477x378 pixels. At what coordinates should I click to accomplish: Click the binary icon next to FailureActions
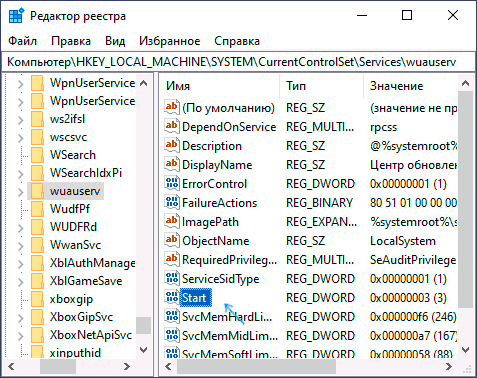[172, 202]
